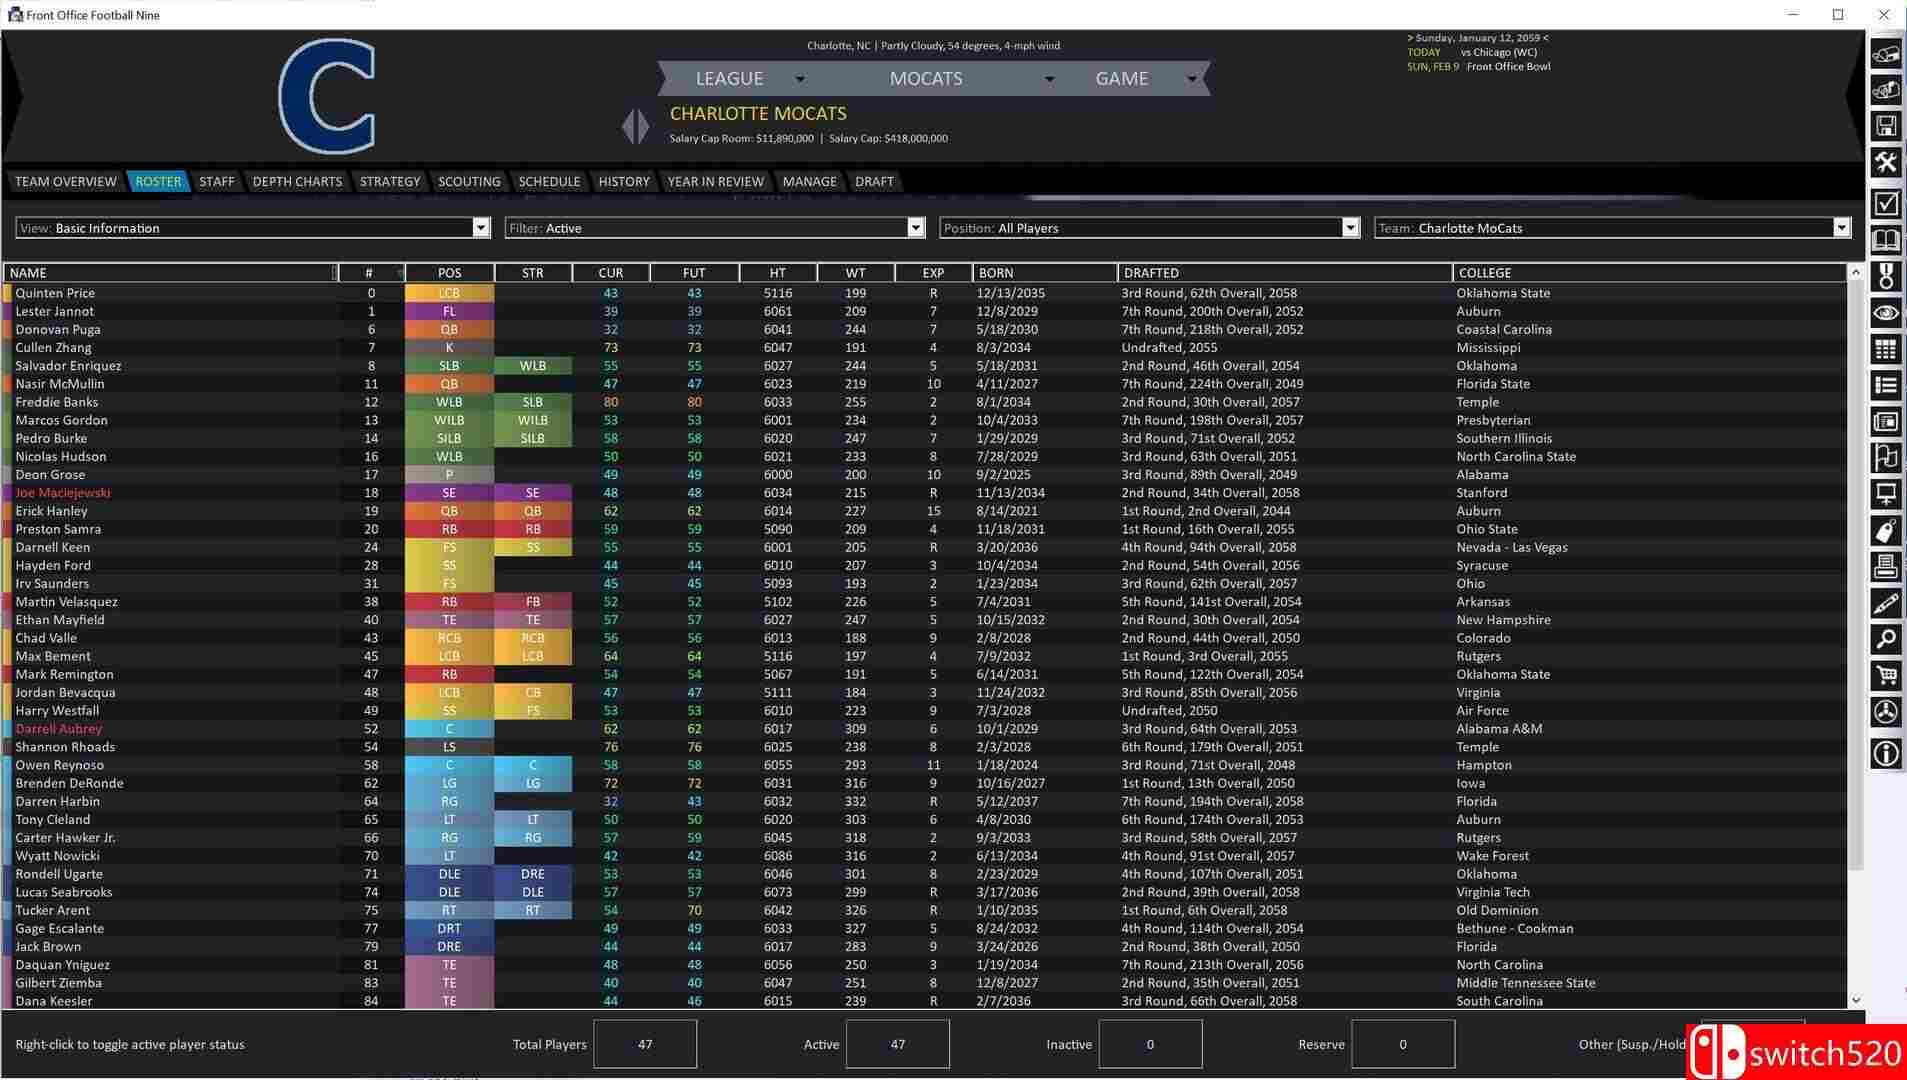
Task: Click the shopping cart icon
Action: tap(1885, 676)
